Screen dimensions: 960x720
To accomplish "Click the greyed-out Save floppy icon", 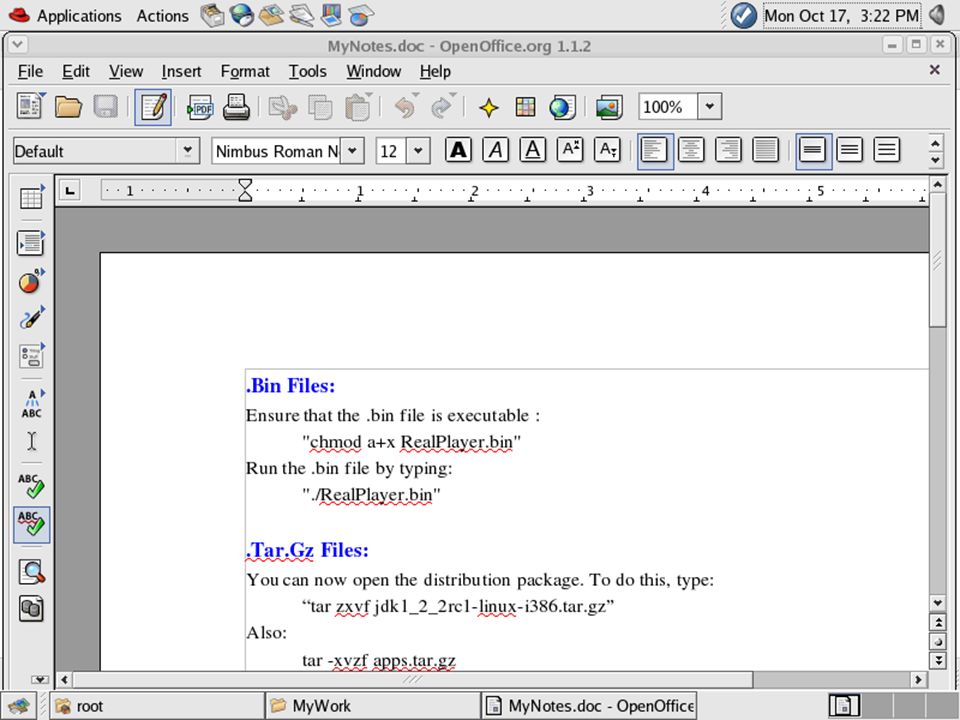I will pyautogui.click(x=105, y=107).
